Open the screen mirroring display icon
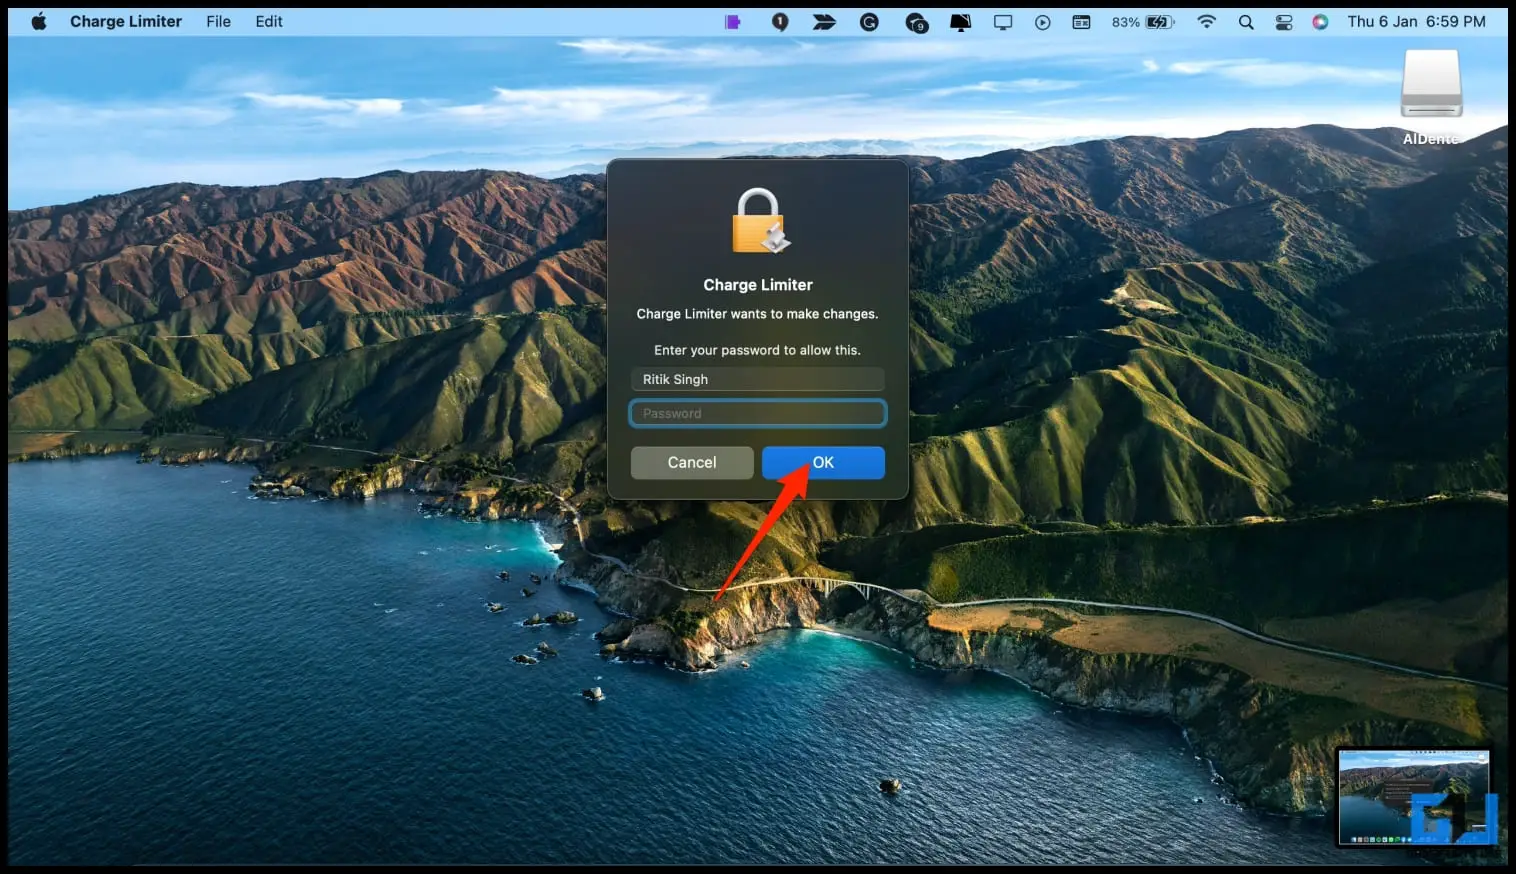1516x874 pixels. point(1003,22)
